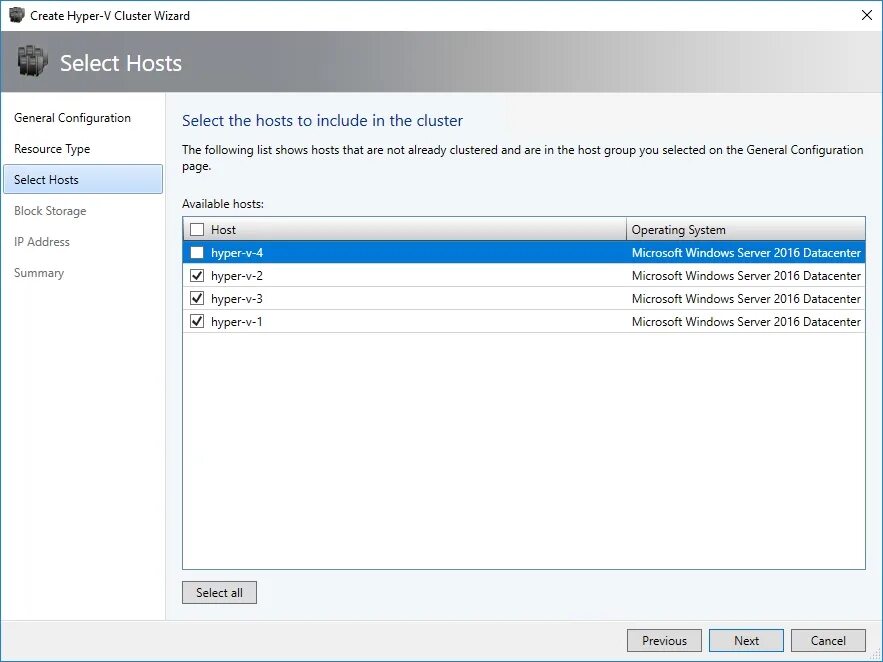Select the hyper-v-2 host name

237,276
